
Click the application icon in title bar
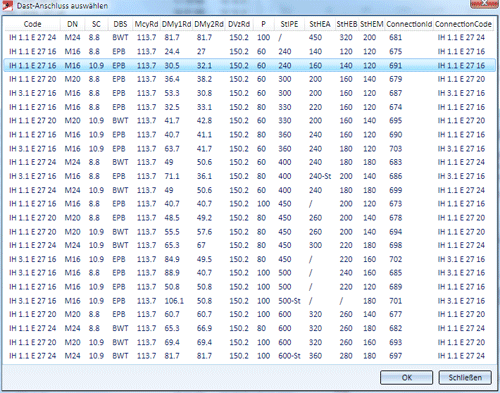tap(7, 6)
